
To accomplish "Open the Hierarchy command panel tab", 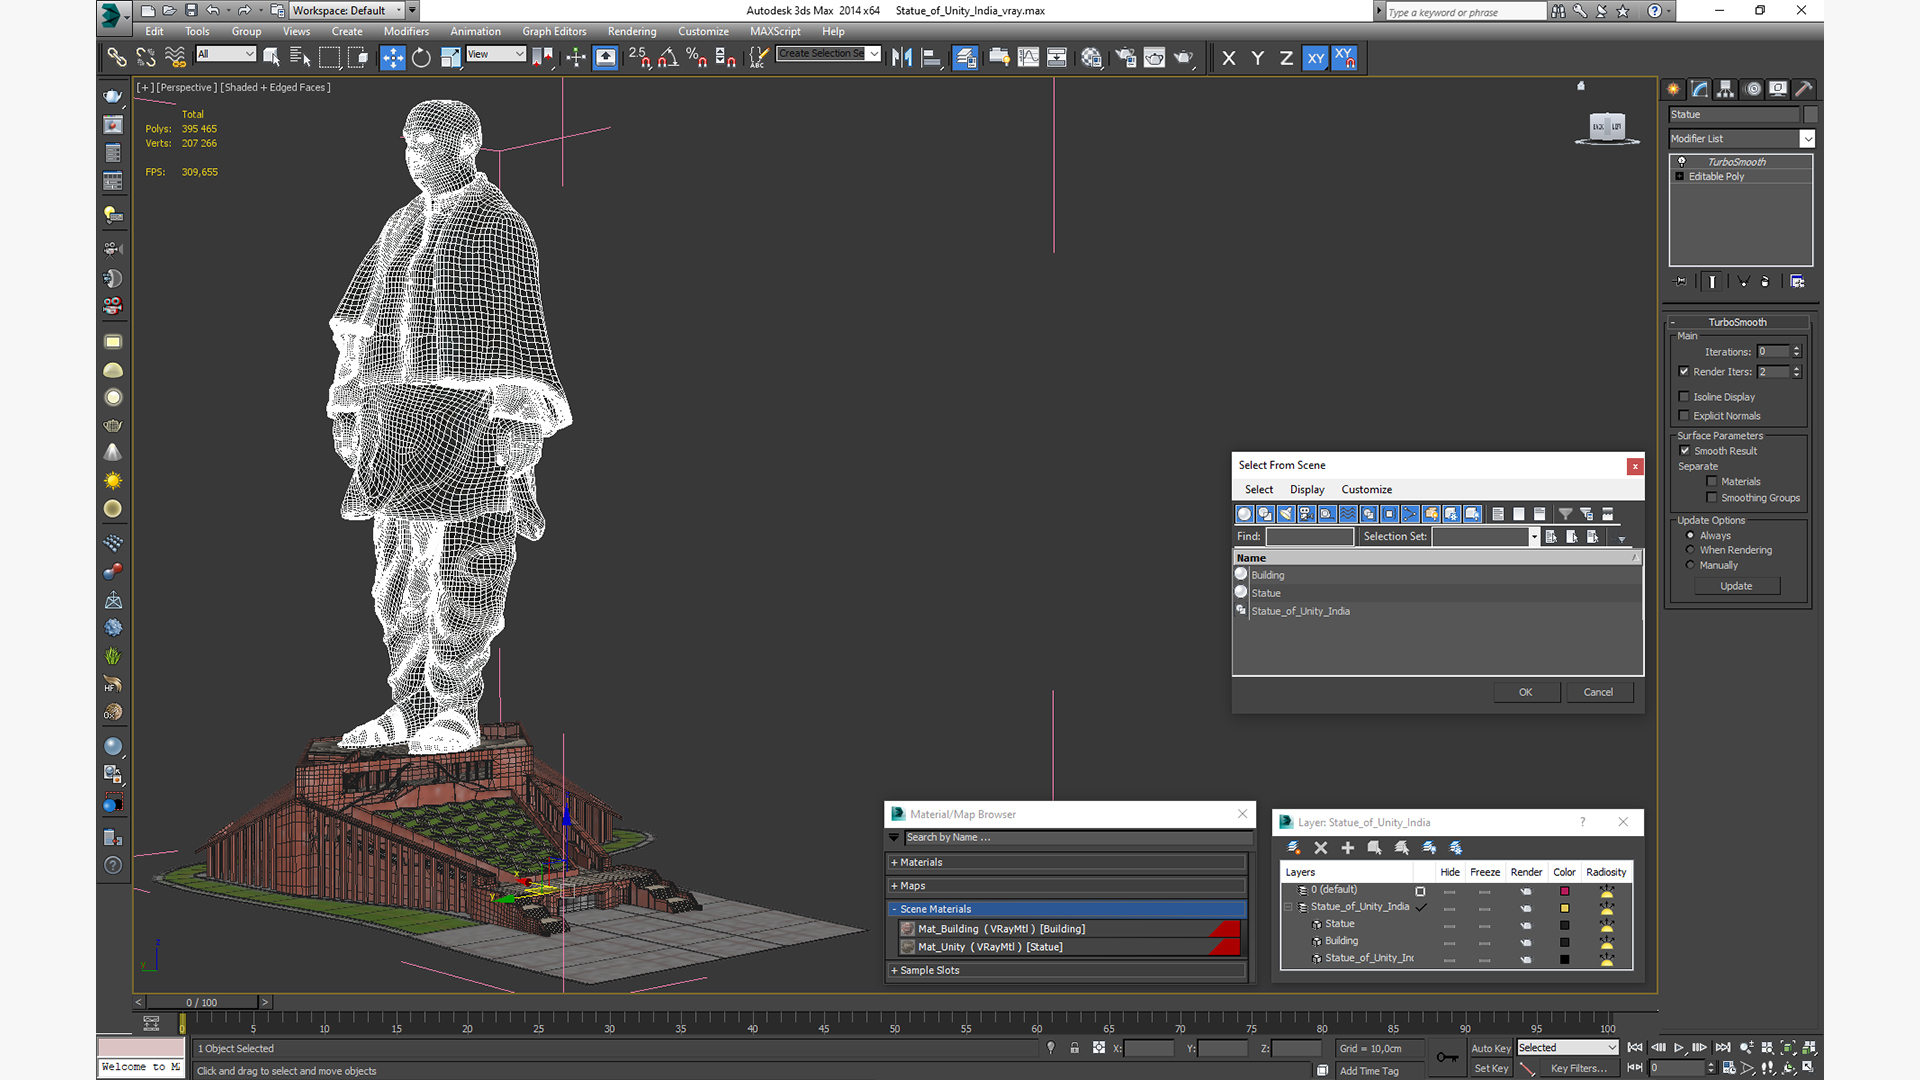I will tap(1725, 89).
